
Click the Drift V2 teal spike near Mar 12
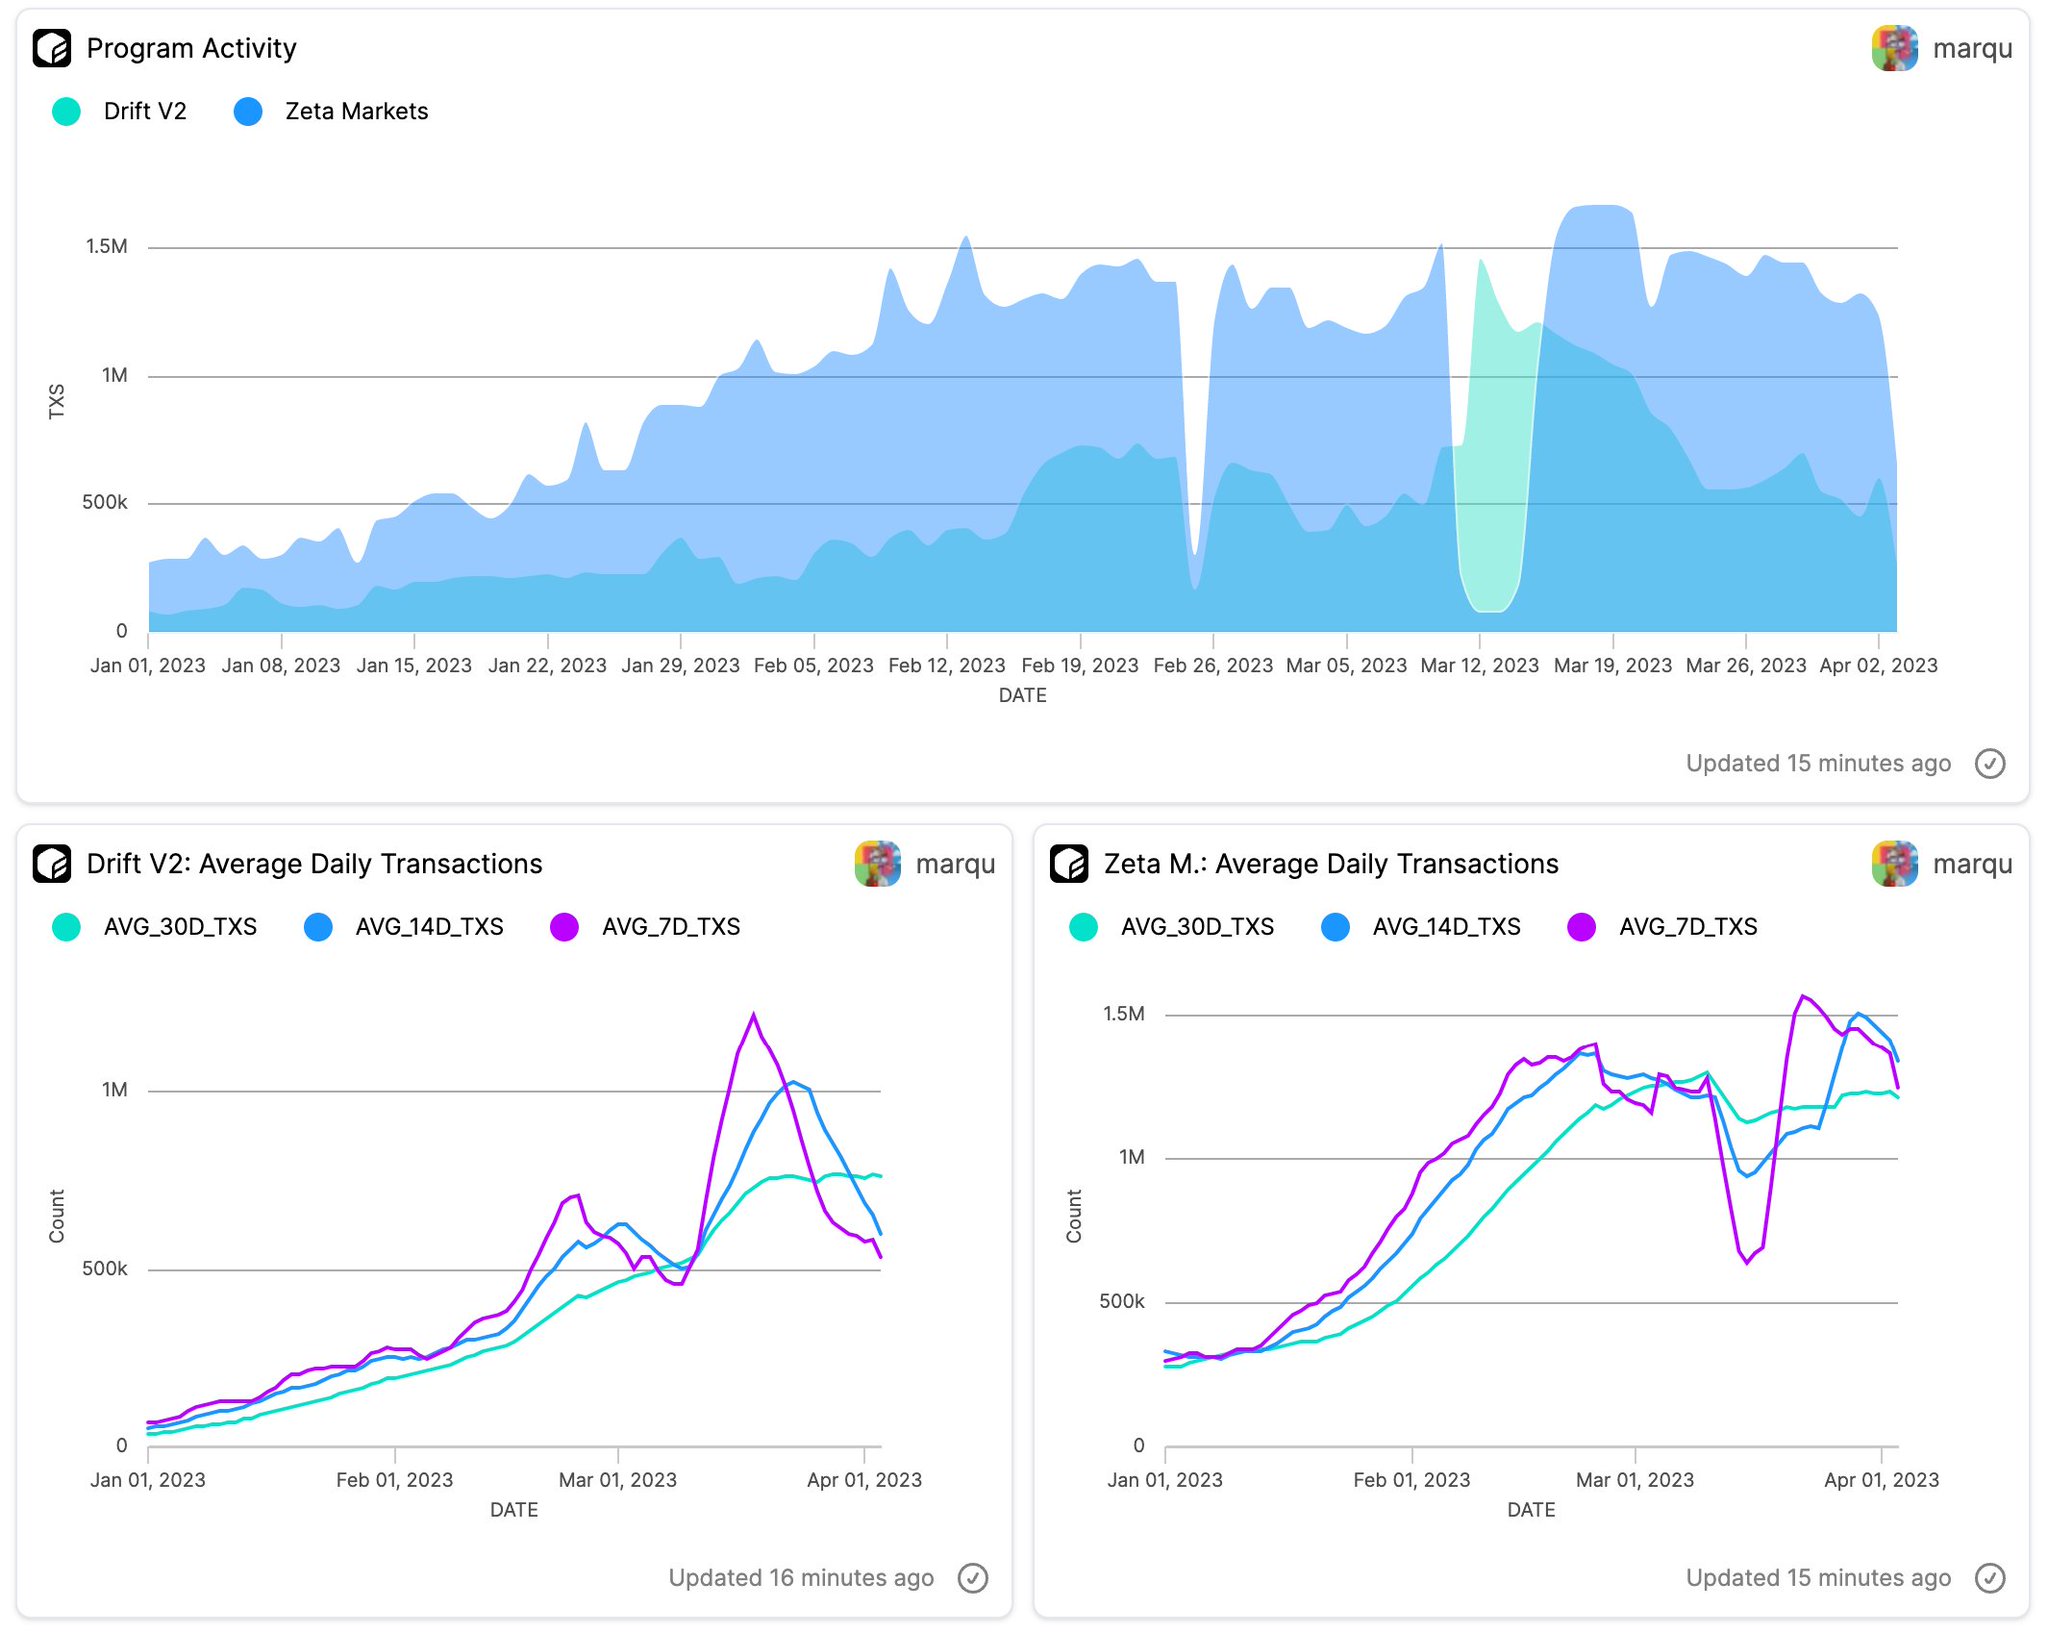1481,262
